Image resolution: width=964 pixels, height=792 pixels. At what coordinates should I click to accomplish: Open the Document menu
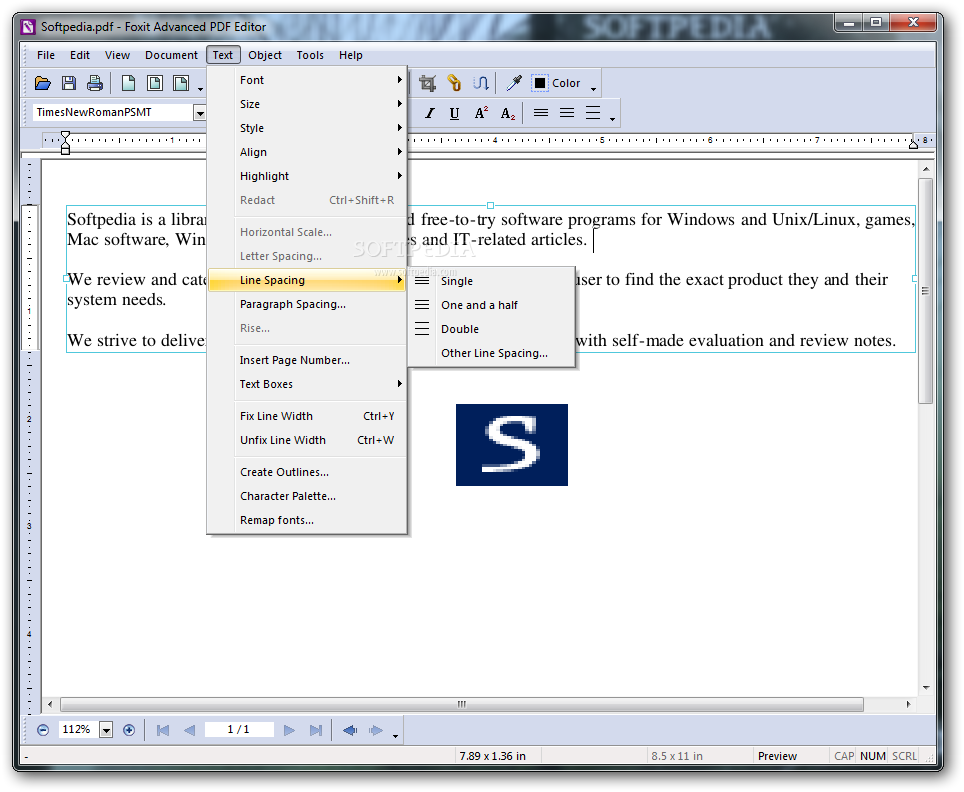172,55
